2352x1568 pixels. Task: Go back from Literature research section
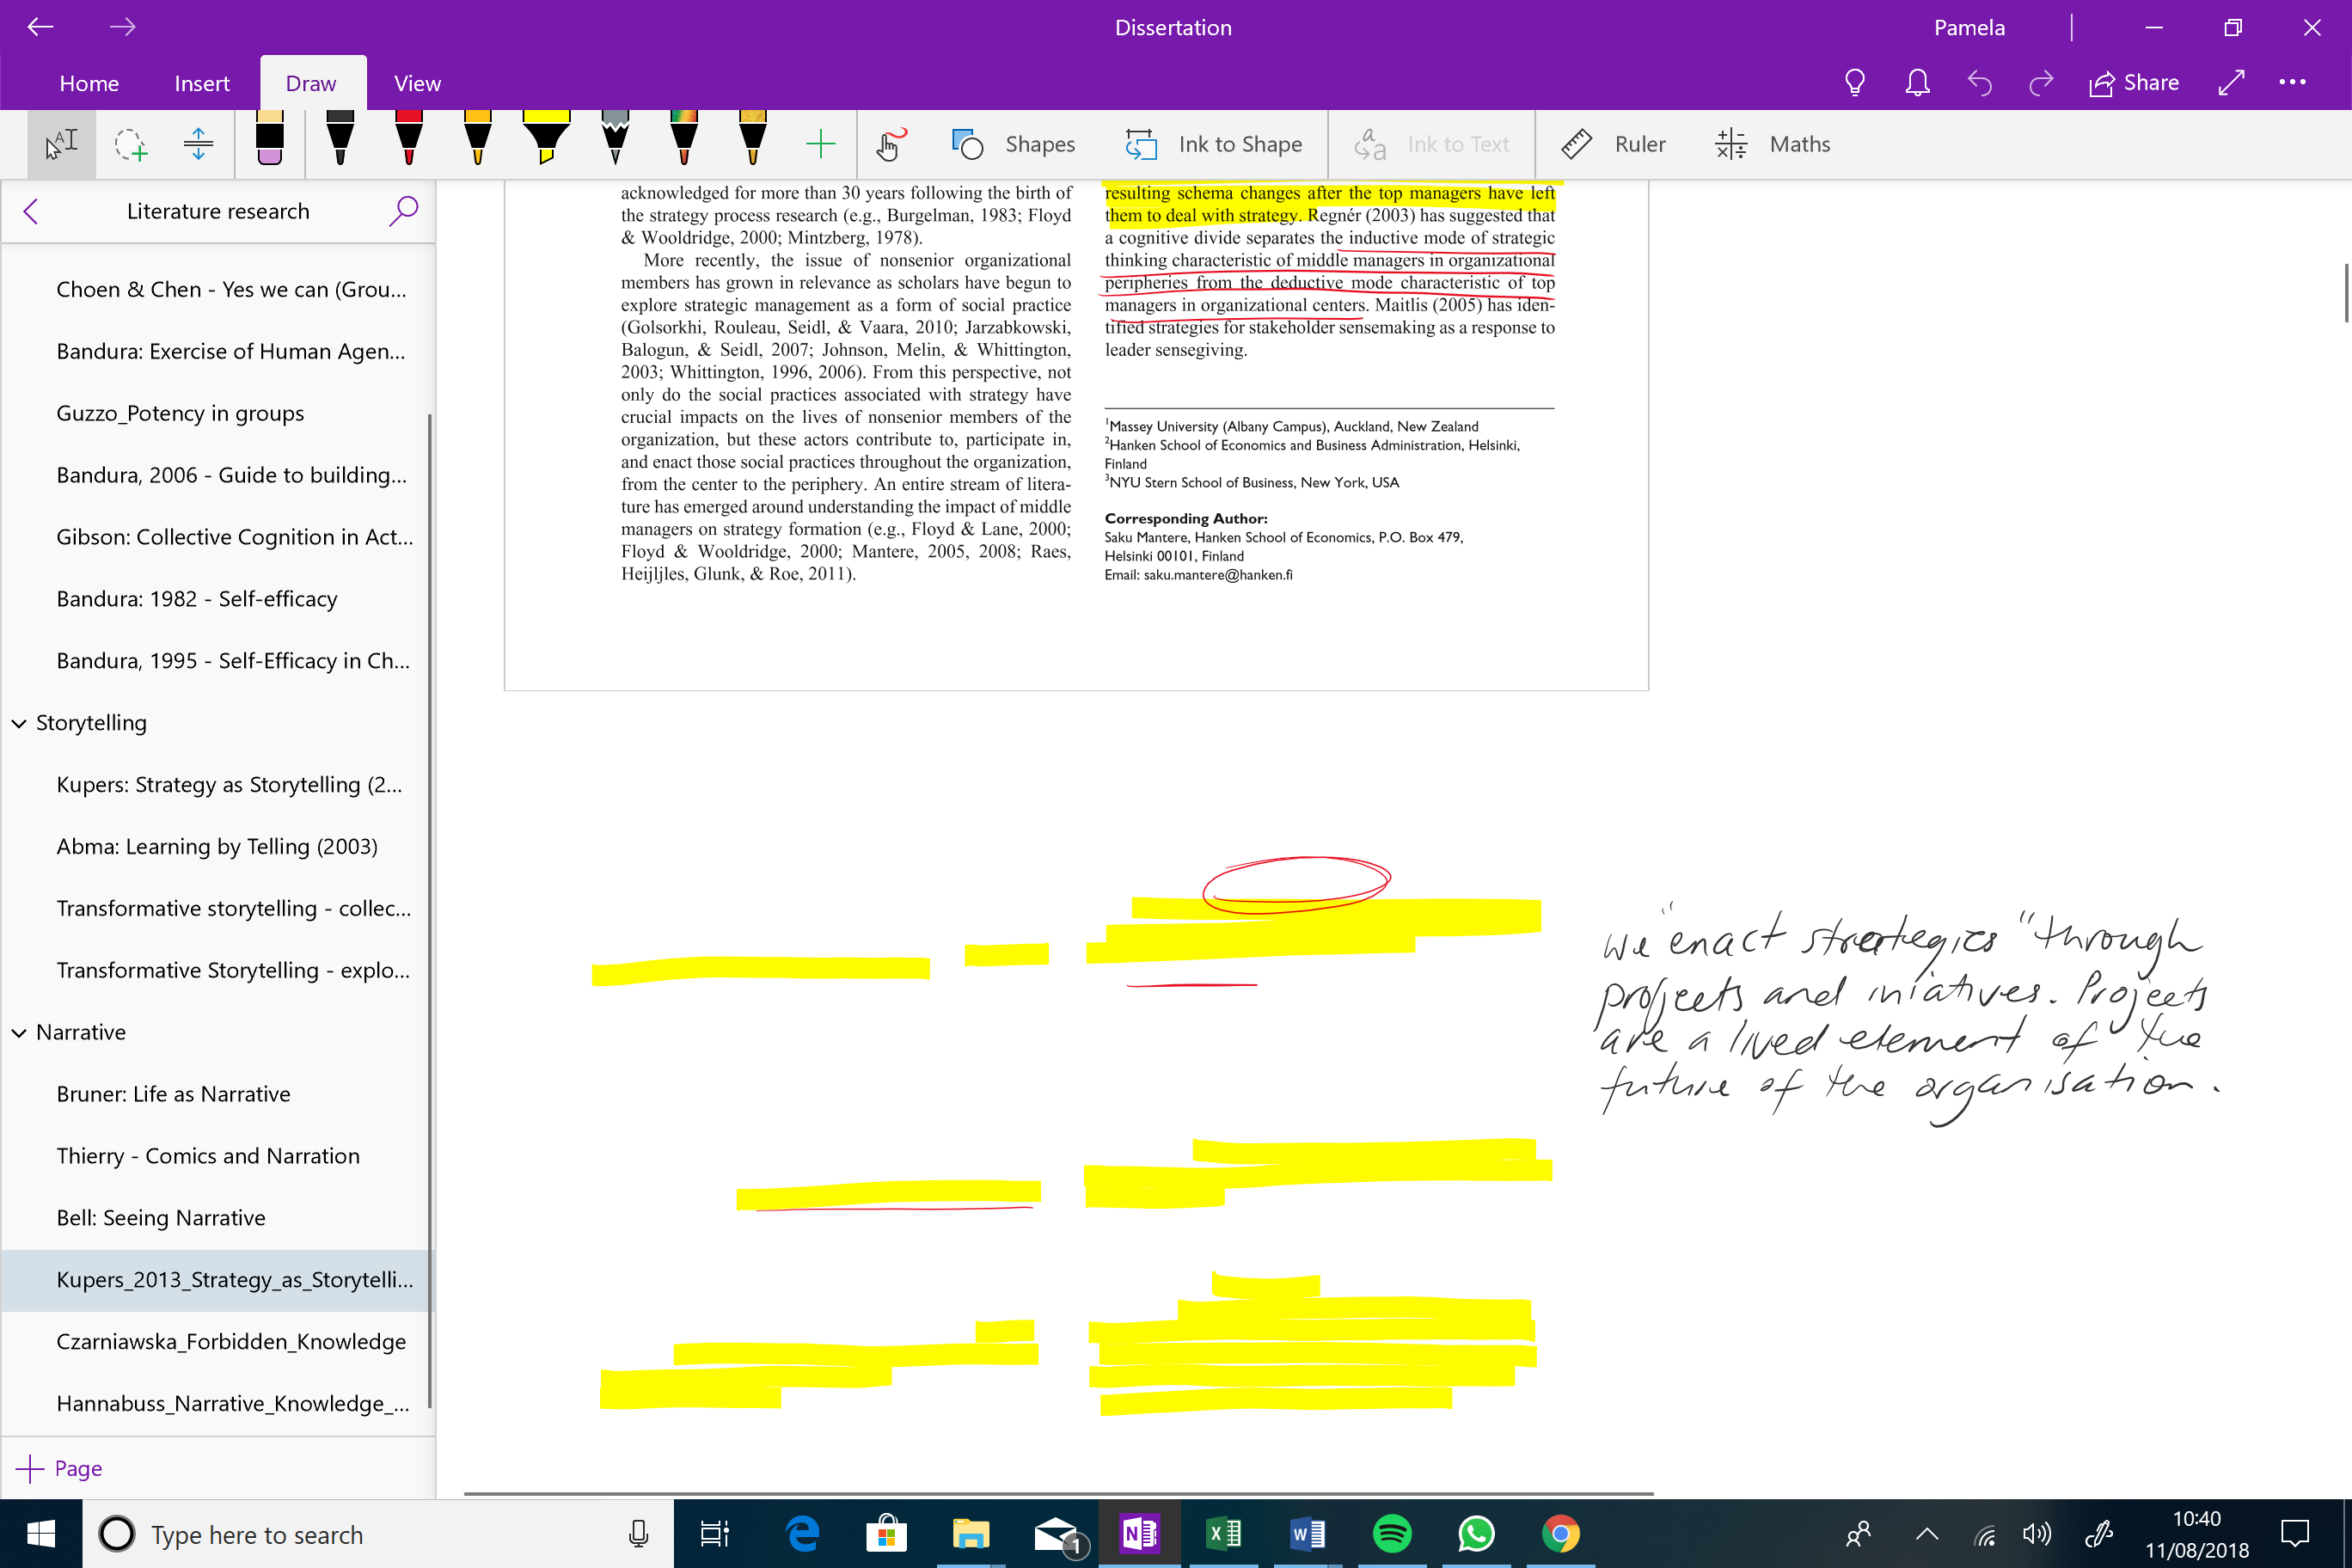tap(31, 211)
